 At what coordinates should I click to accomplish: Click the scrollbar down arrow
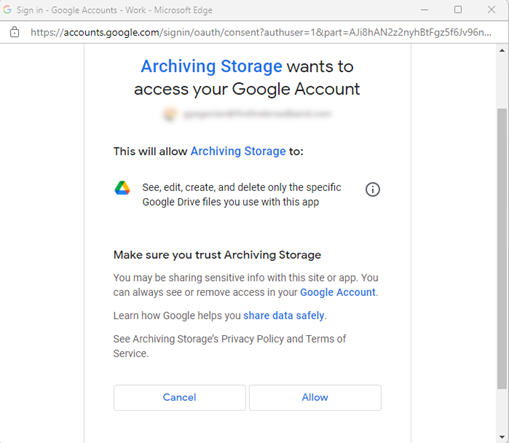click(502, 437)
